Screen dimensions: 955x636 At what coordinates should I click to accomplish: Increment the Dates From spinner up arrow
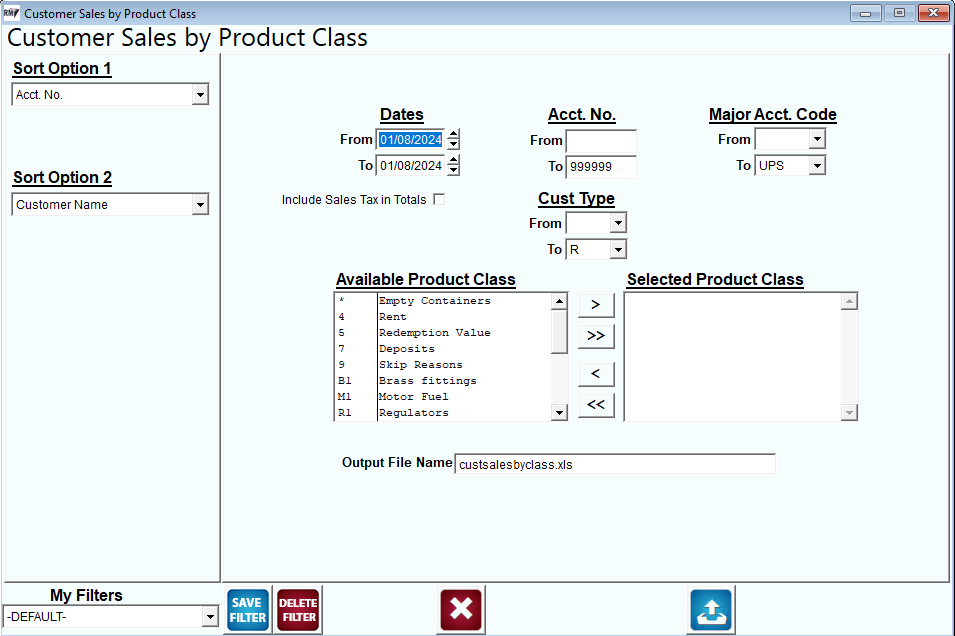tap(453, 134)
